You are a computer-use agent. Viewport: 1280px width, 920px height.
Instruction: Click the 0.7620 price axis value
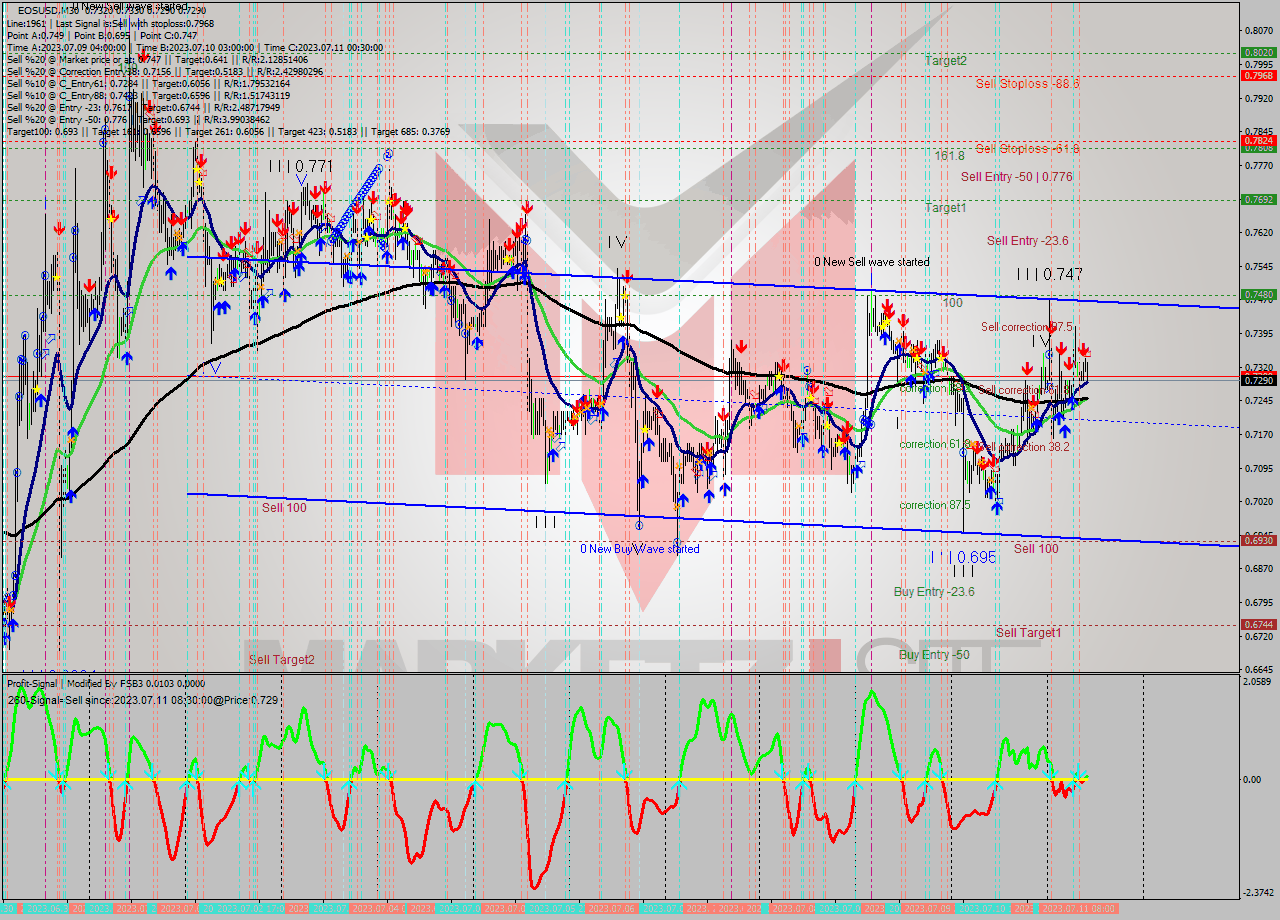[1258, 233]
